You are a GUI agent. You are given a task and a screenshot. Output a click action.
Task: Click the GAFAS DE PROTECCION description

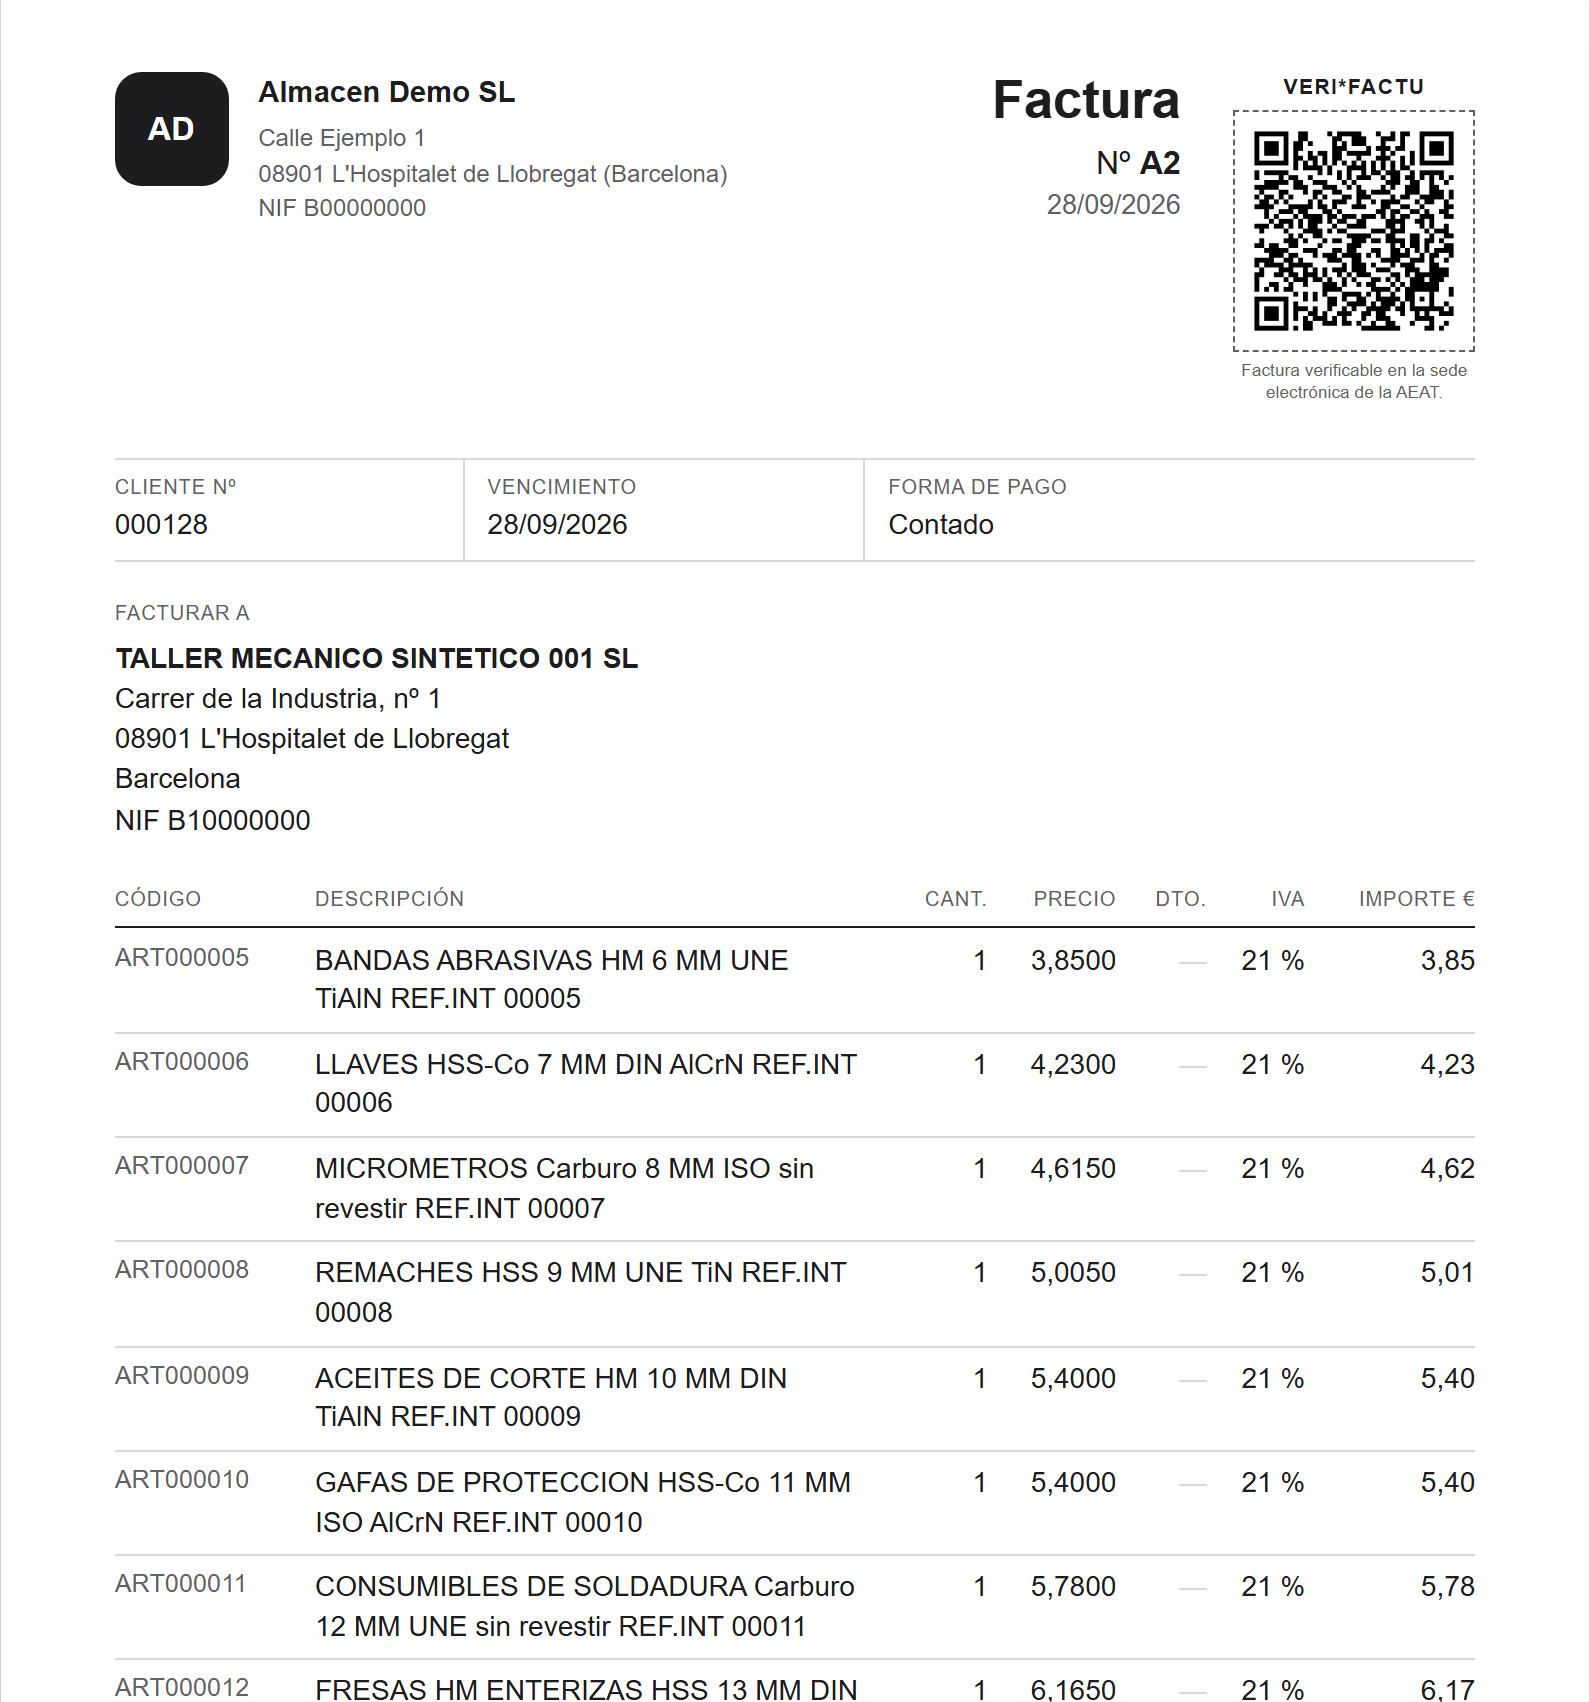[x=583, y=1502]
